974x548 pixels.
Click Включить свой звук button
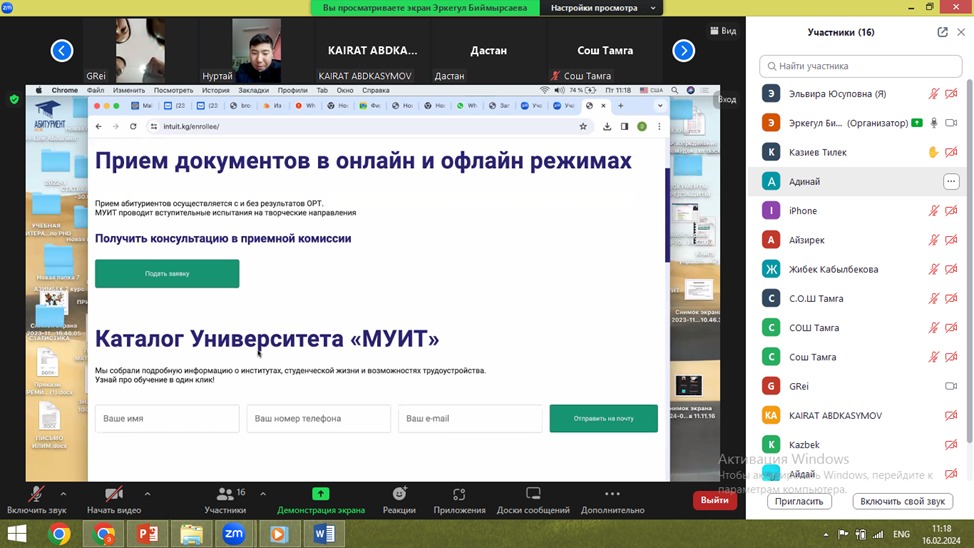[x=903, y=501]
